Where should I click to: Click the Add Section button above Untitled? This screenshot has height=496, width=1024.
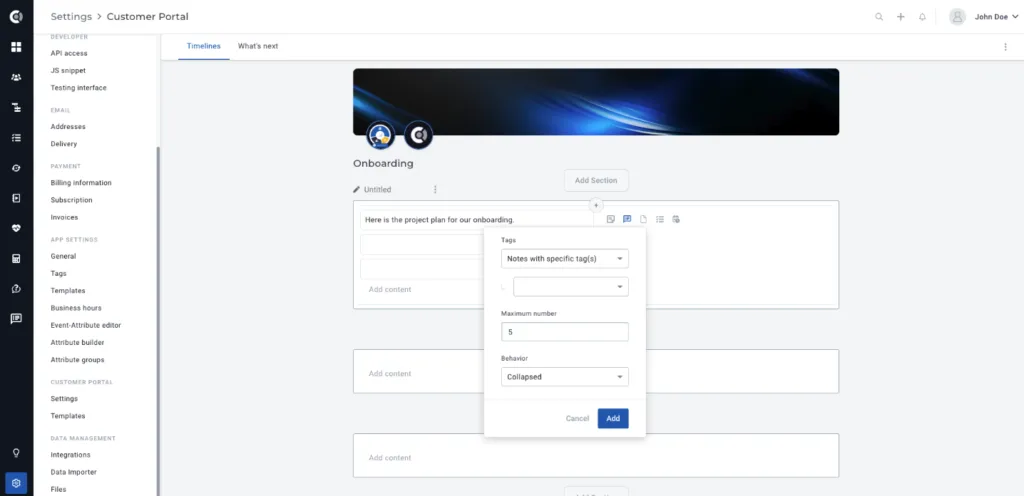point(596,180)
